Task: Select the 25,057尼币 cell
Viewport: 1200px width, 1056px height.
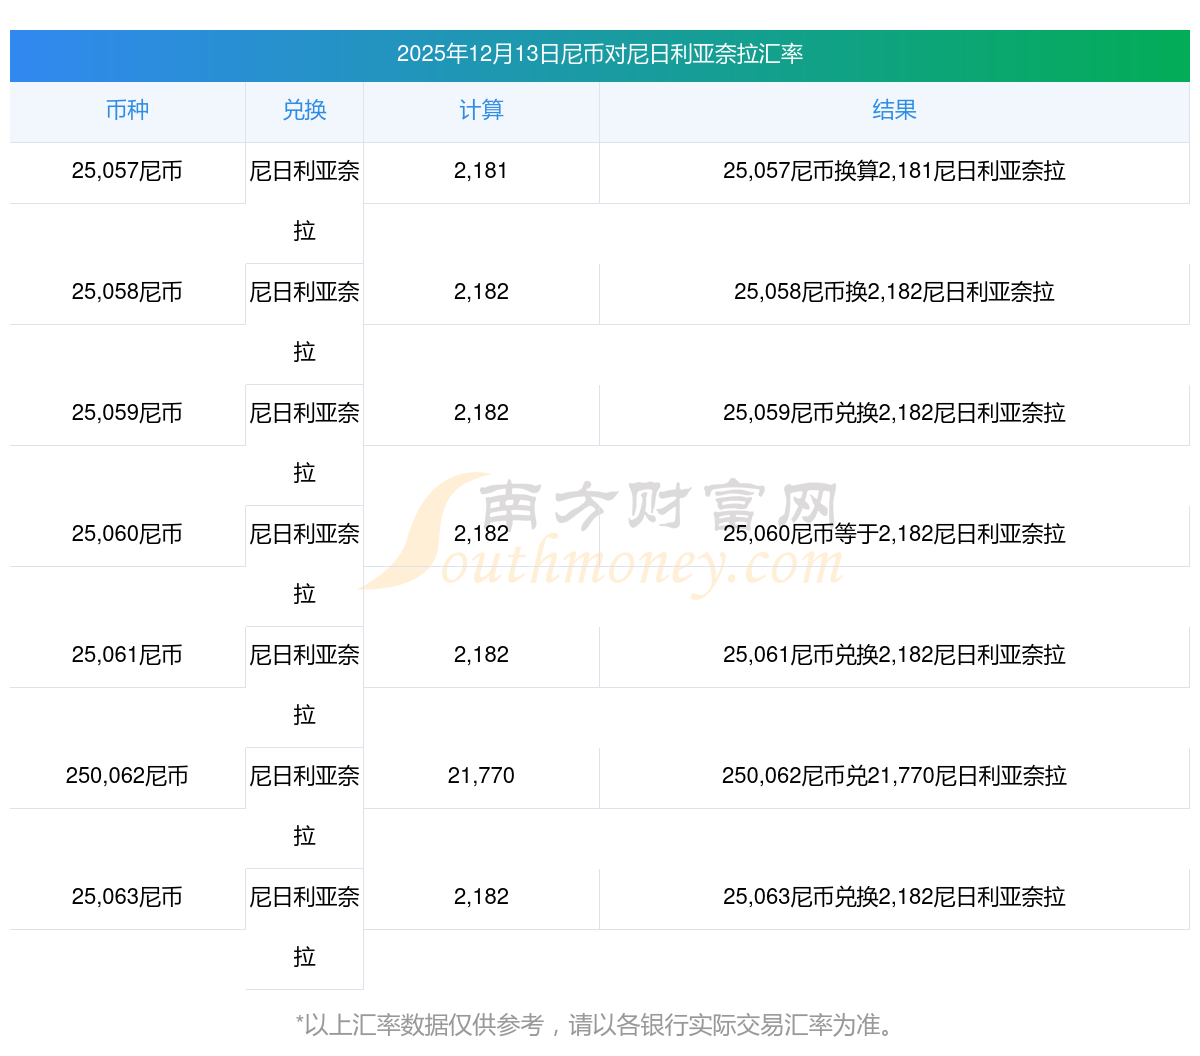Action: [127, 172]
